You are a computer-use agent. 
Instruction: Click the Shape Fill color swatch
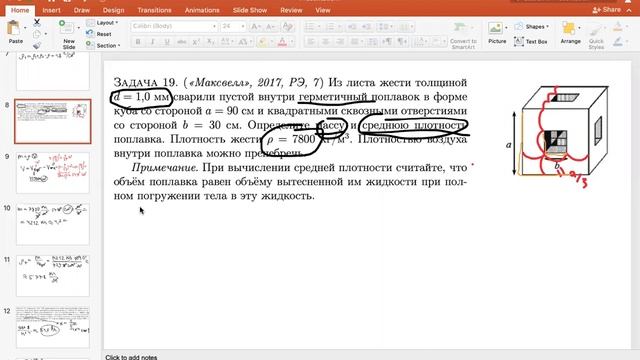pyautogui.click(x=618, y=27)
